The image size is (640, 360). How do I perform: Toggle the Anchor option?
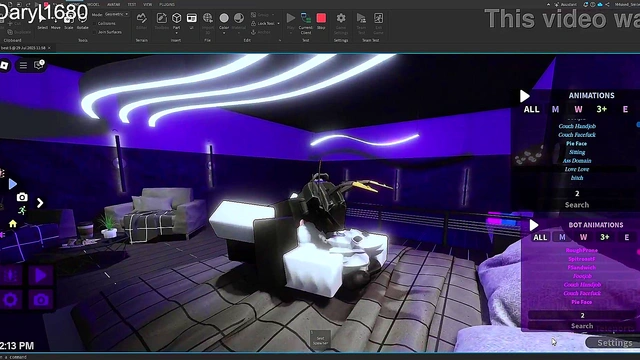click(260, 32)
